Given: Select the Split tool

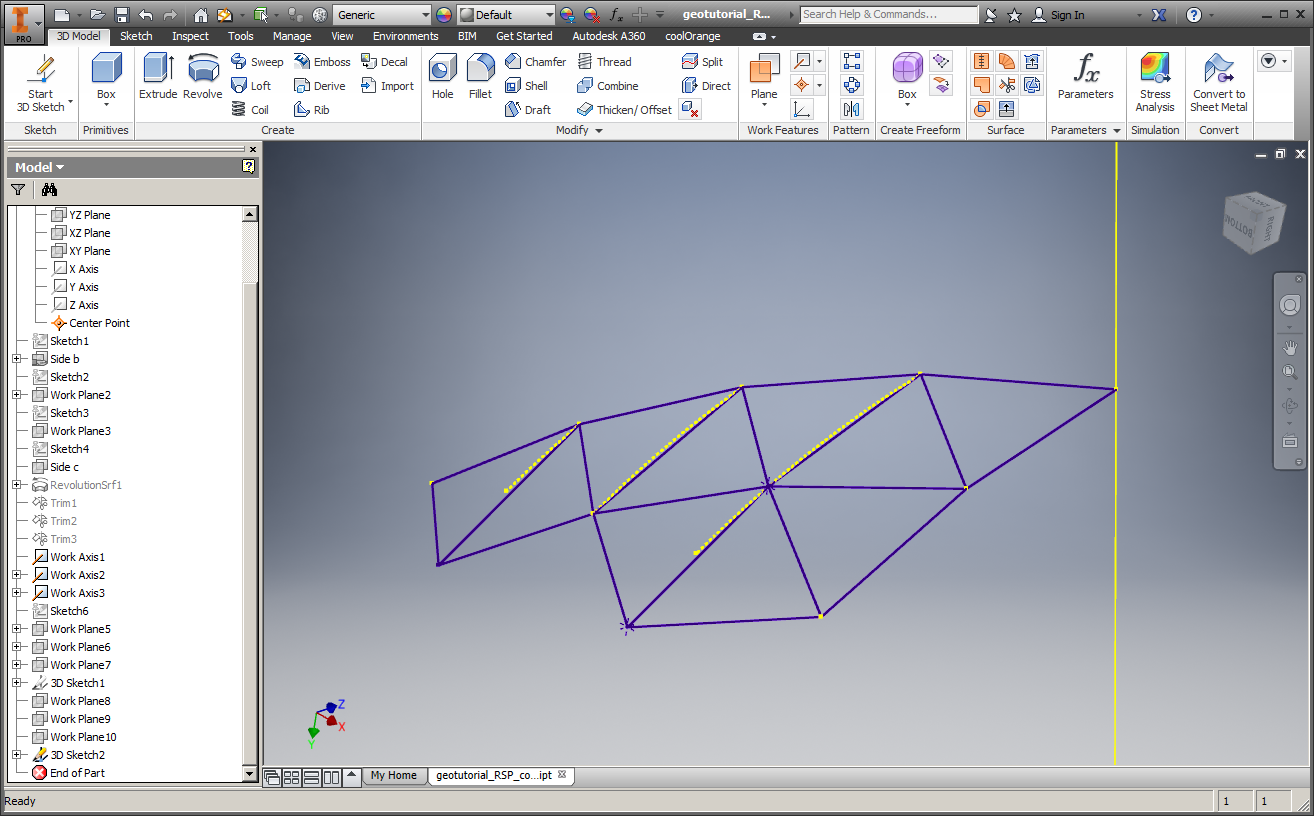Looking at the screenshot, I should [702, 62].
